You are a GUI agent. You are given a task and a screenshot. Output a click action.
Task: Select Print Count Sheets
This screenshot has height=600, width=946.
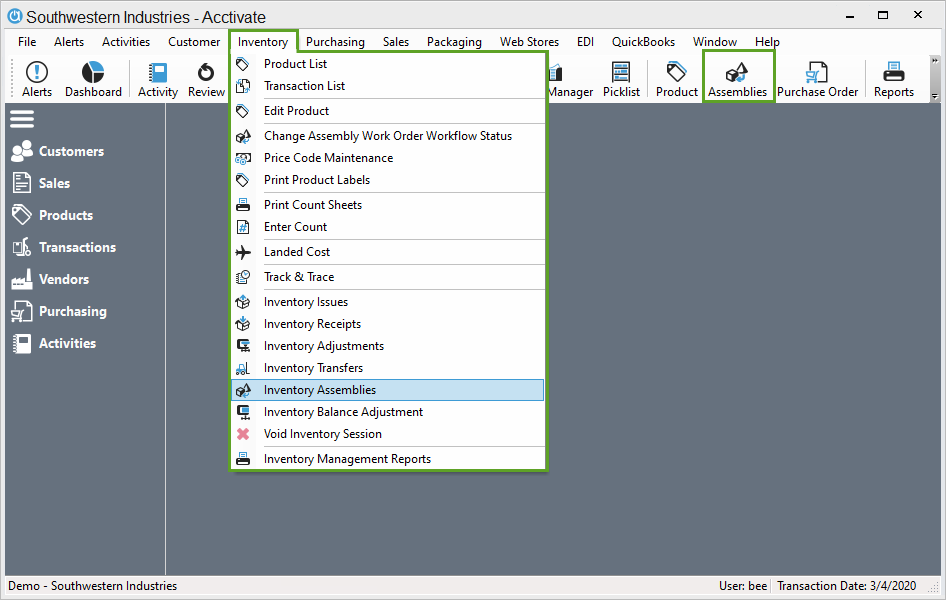388,205
